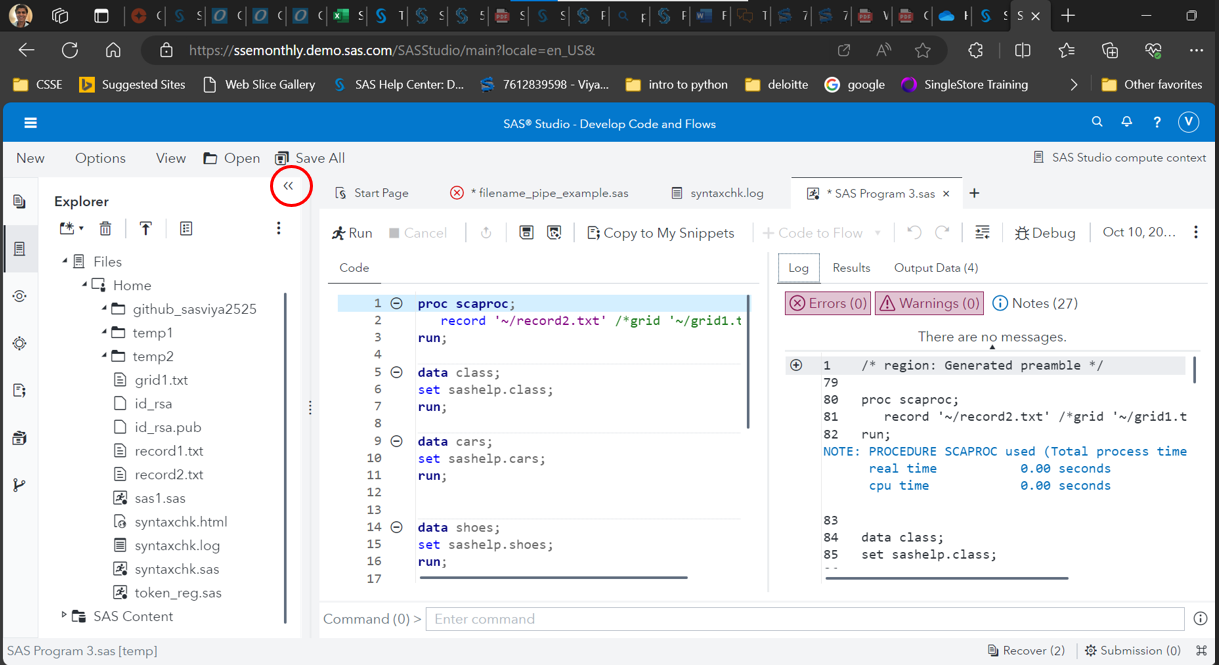Expand the SAS Content tree node

tap(64, 616)
